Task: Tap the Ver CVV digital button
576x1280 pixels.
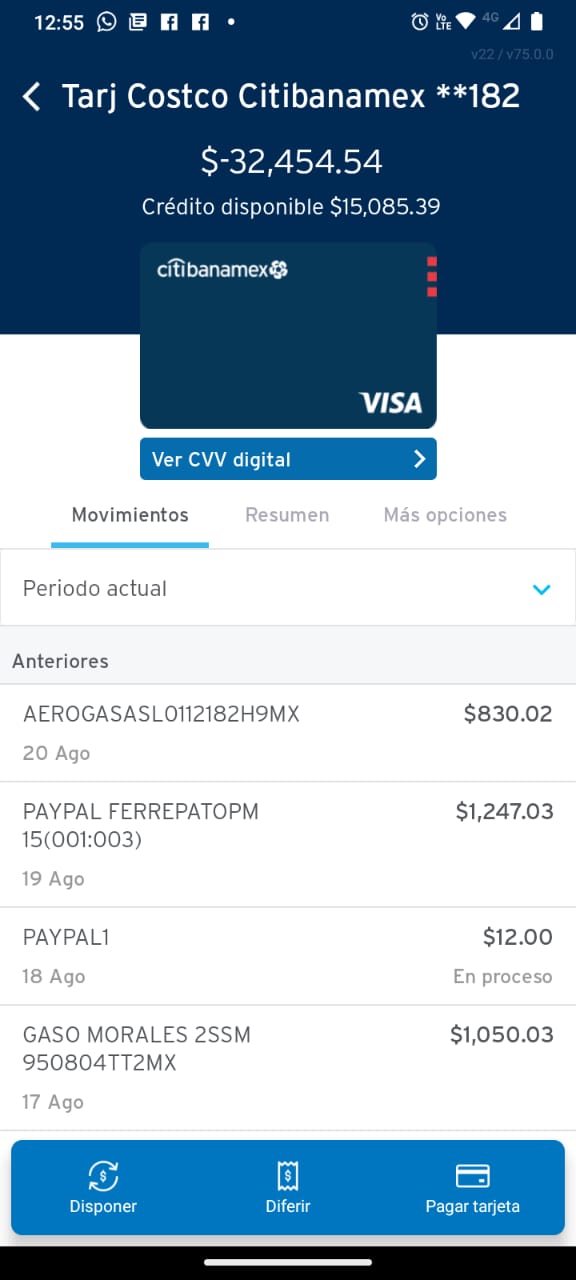Action: (x=288, y=459)
